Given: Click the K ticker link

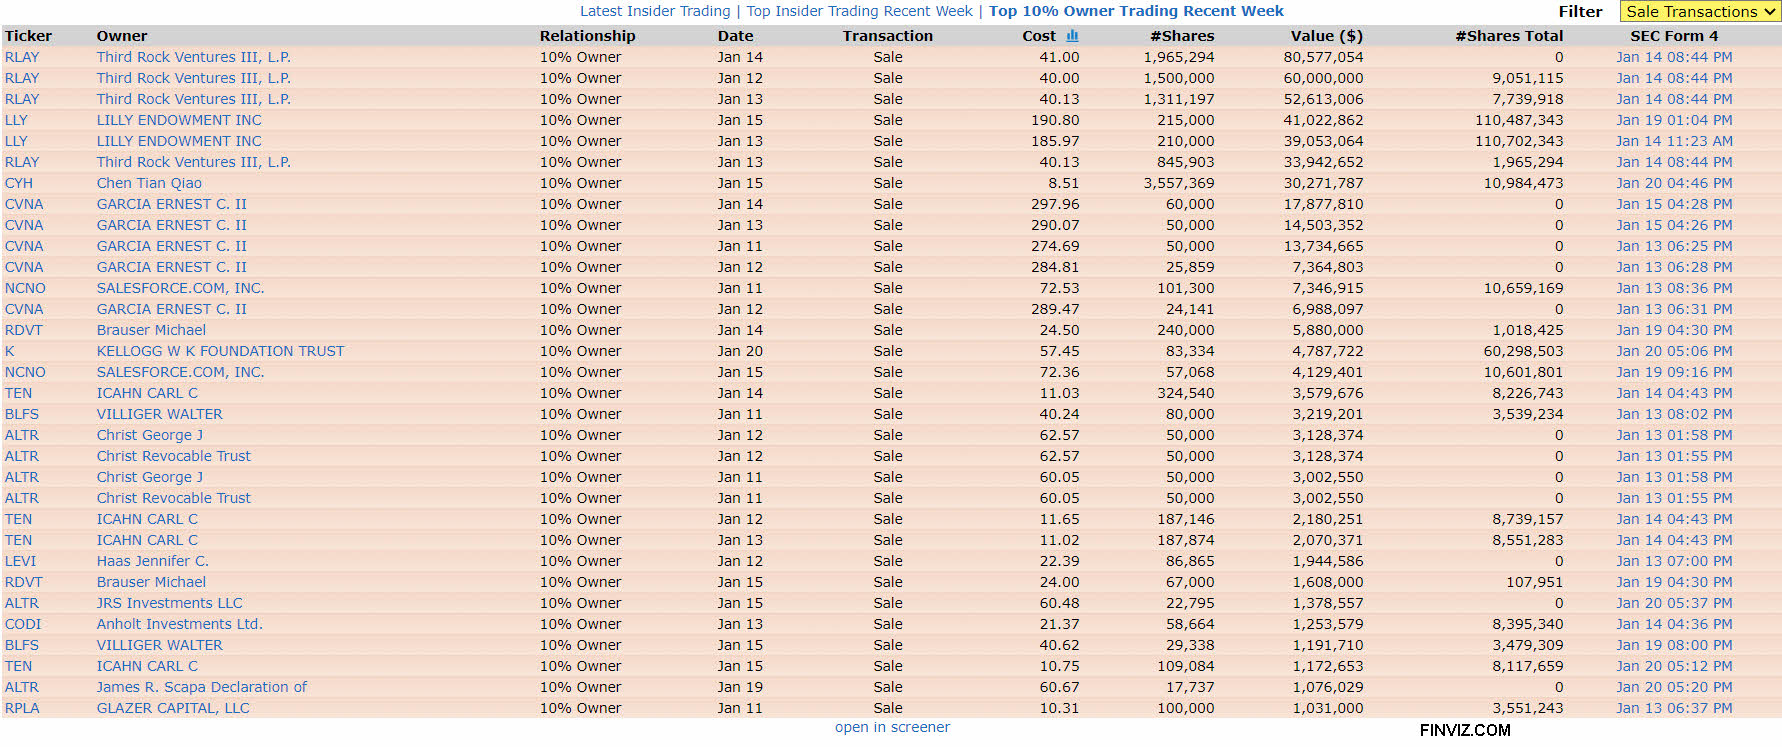Looking at the screenshot, I should pyautogui.click(x=10, y=351).
